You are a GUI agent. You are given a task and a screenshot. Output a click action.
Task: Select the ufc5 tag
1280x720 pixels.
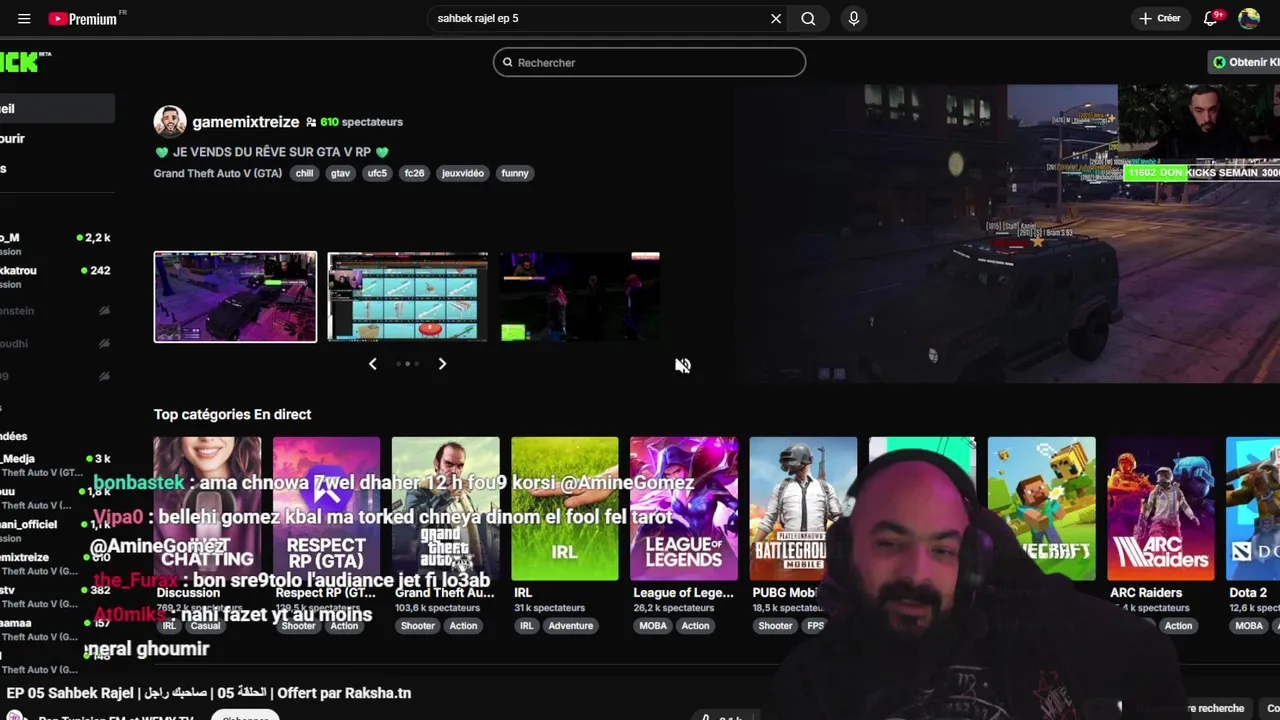coord(377,173)
